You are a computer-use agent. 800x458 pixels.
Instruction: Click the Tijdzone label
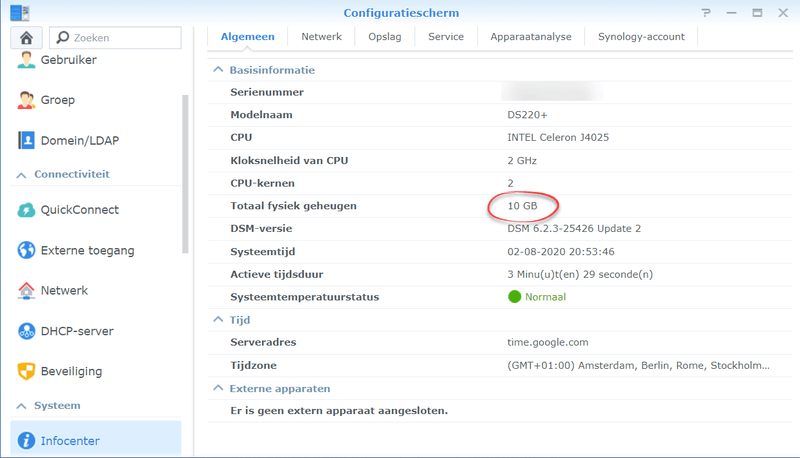tap(254, 365)
